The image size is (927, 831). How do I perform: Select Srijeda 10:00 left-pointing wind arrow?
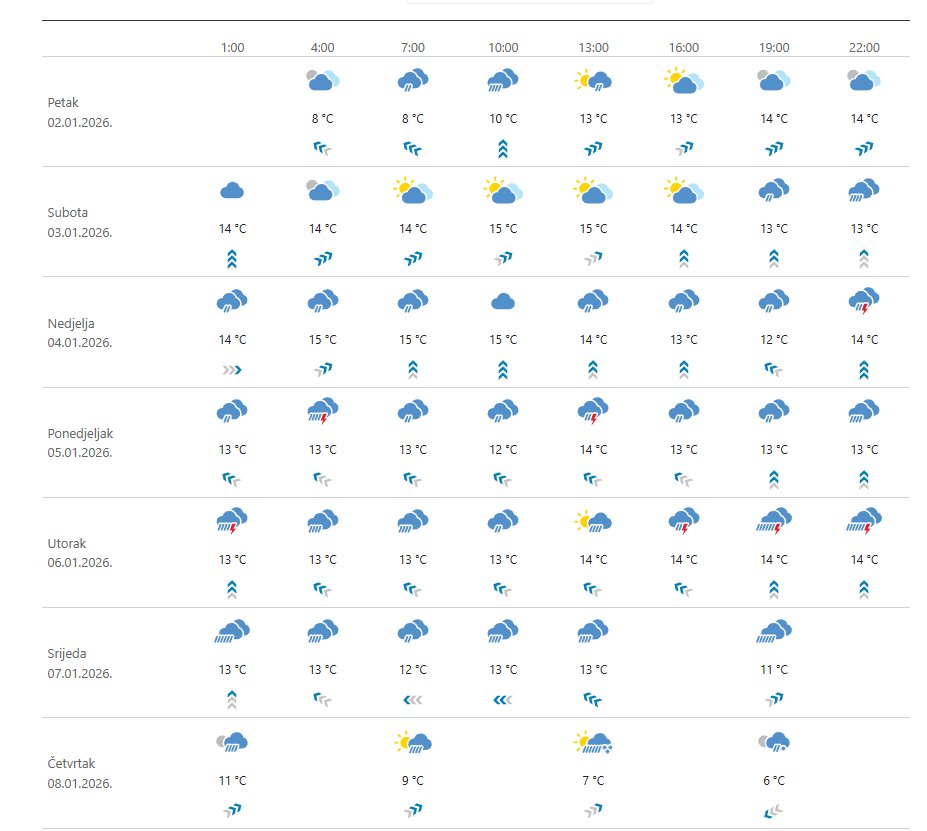tap(503, 699)
